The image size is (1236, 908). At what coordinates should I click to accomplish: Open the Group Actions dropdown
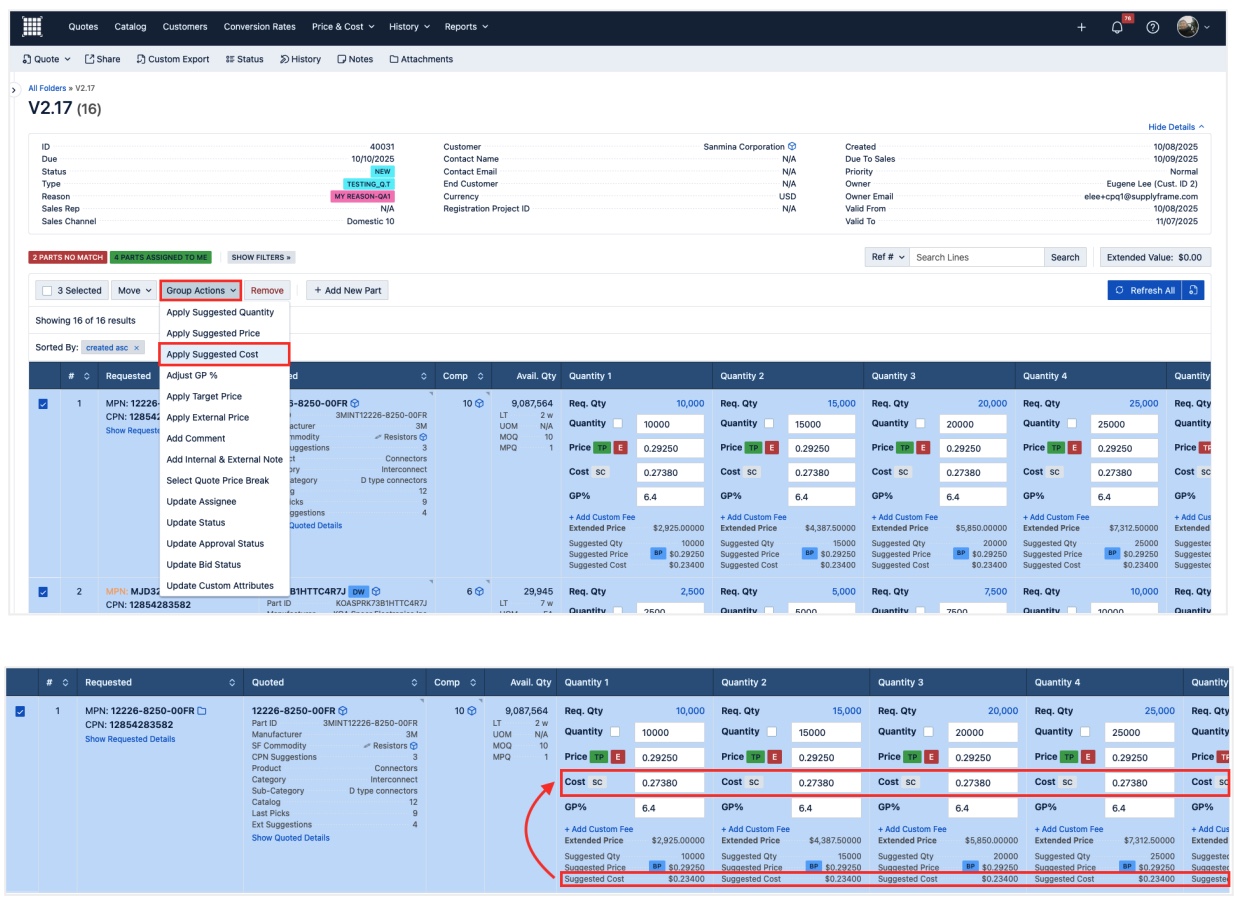[201, 290]
